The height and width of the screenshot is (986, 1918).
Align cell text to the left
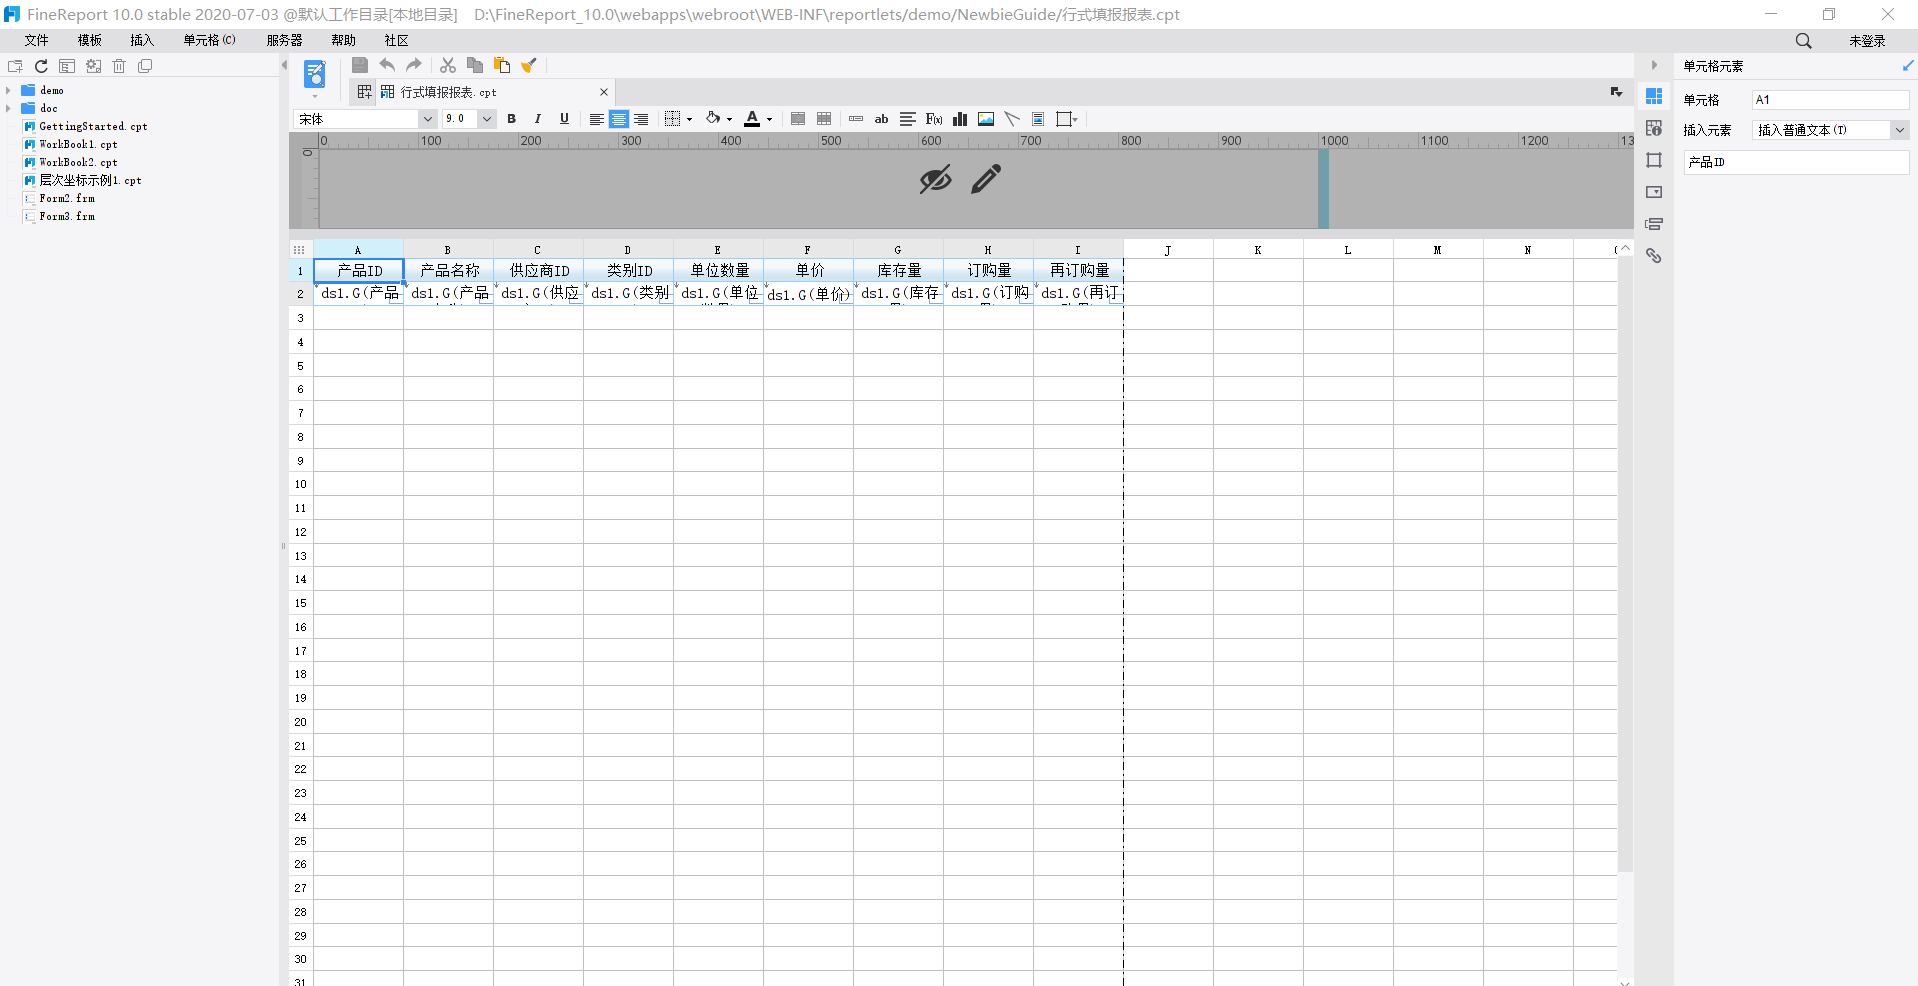[x=596, y=119]
